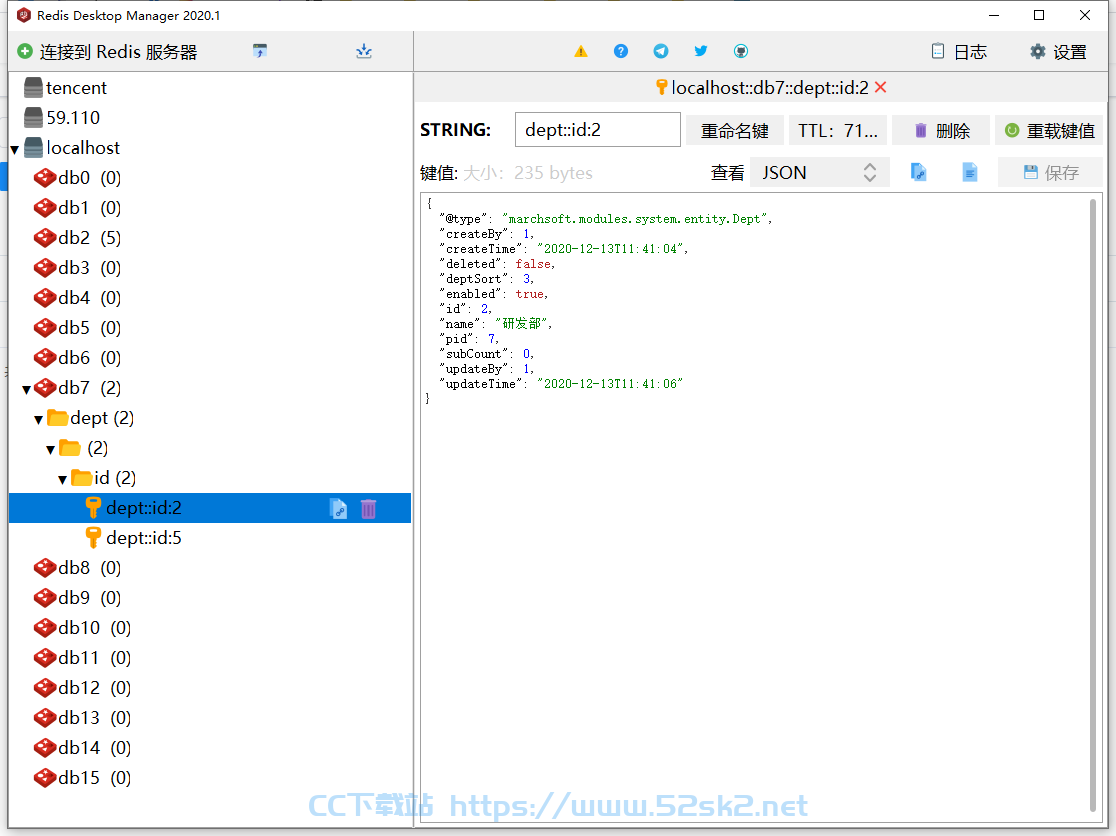Click the folder icon of dept (2)
This screenshot has width=1116, height=836.
click(57, 418)
